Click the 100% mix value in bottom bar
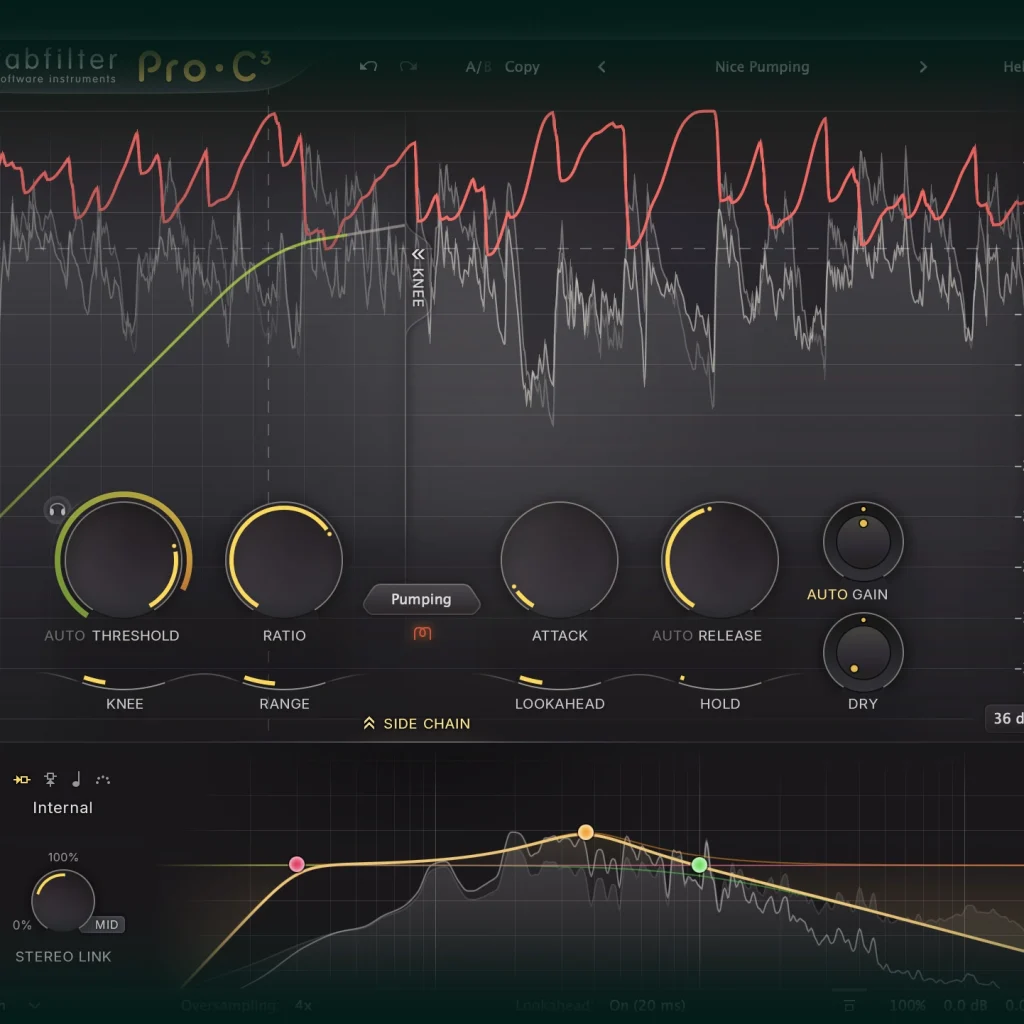 (908, 1005)
